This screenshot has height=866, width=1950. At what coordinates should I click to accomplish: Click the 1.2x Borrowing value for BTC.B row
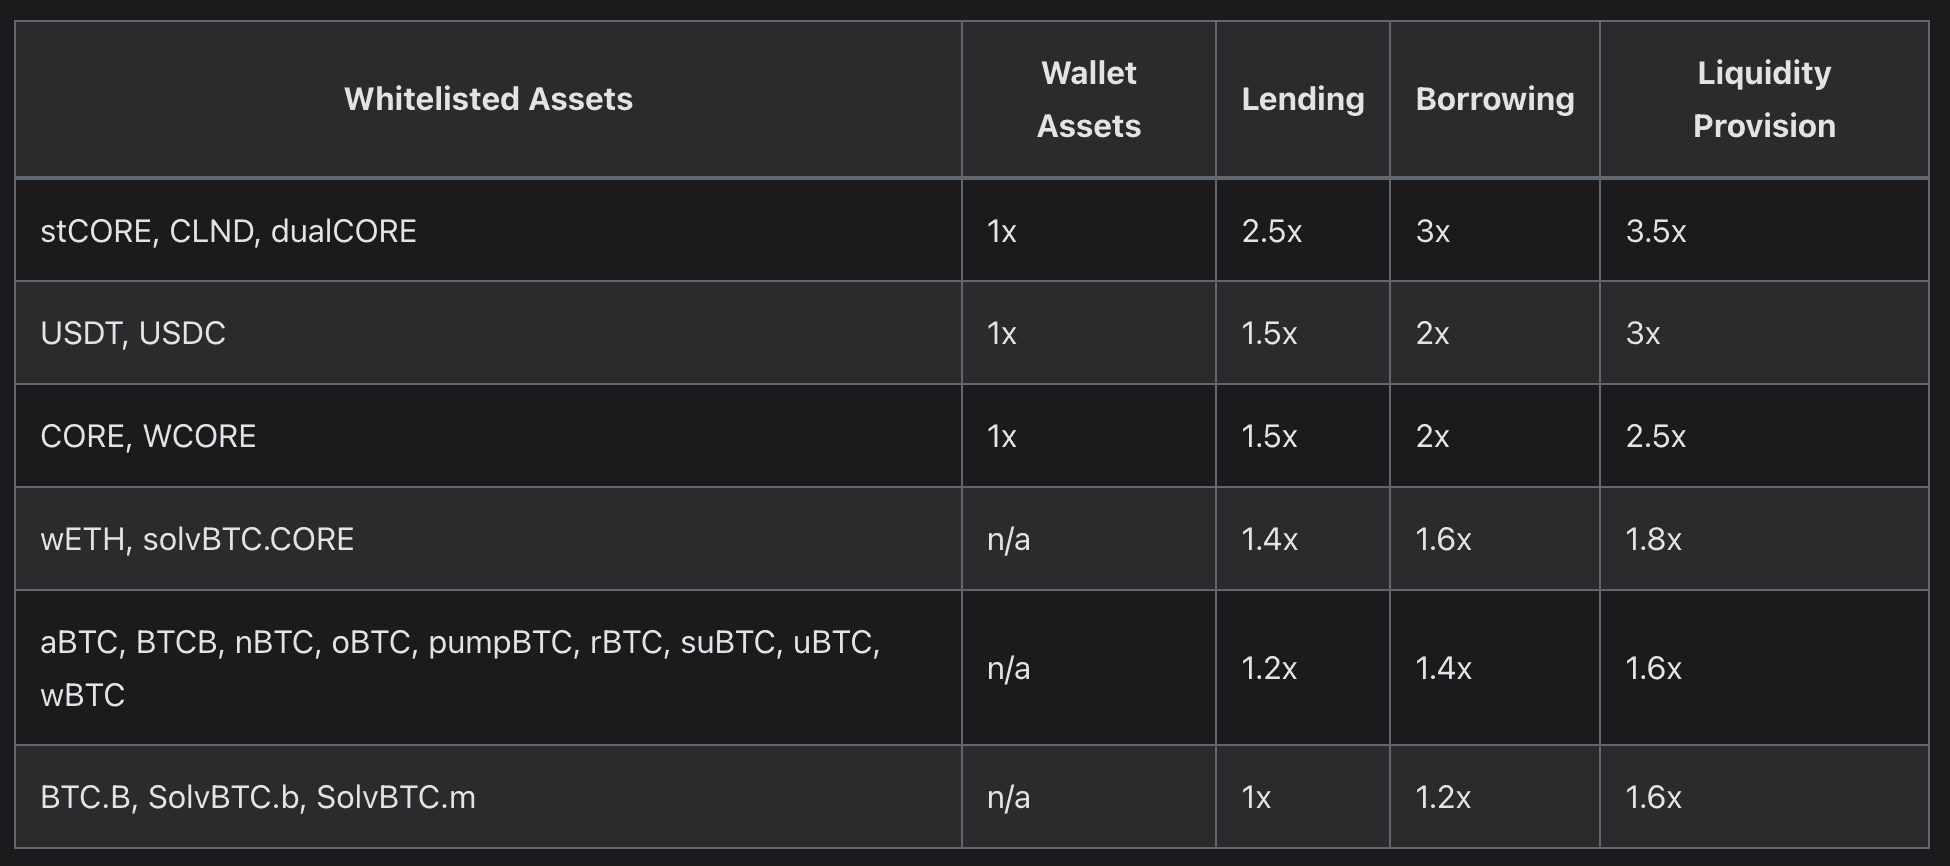pyautogui.click(x=1443, y=797)
